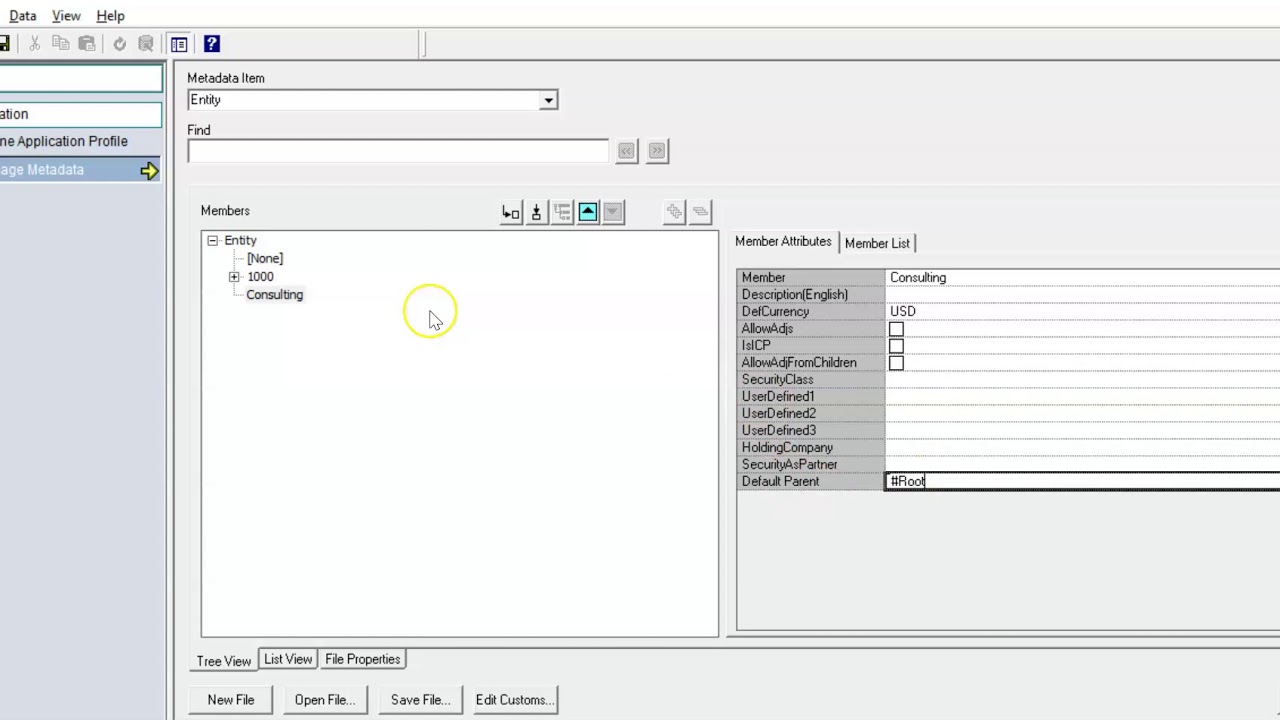Click the SecurityAsPartner value cell
The width and height of the screenshot is (1280, 720).
[x=1083, y=465]
